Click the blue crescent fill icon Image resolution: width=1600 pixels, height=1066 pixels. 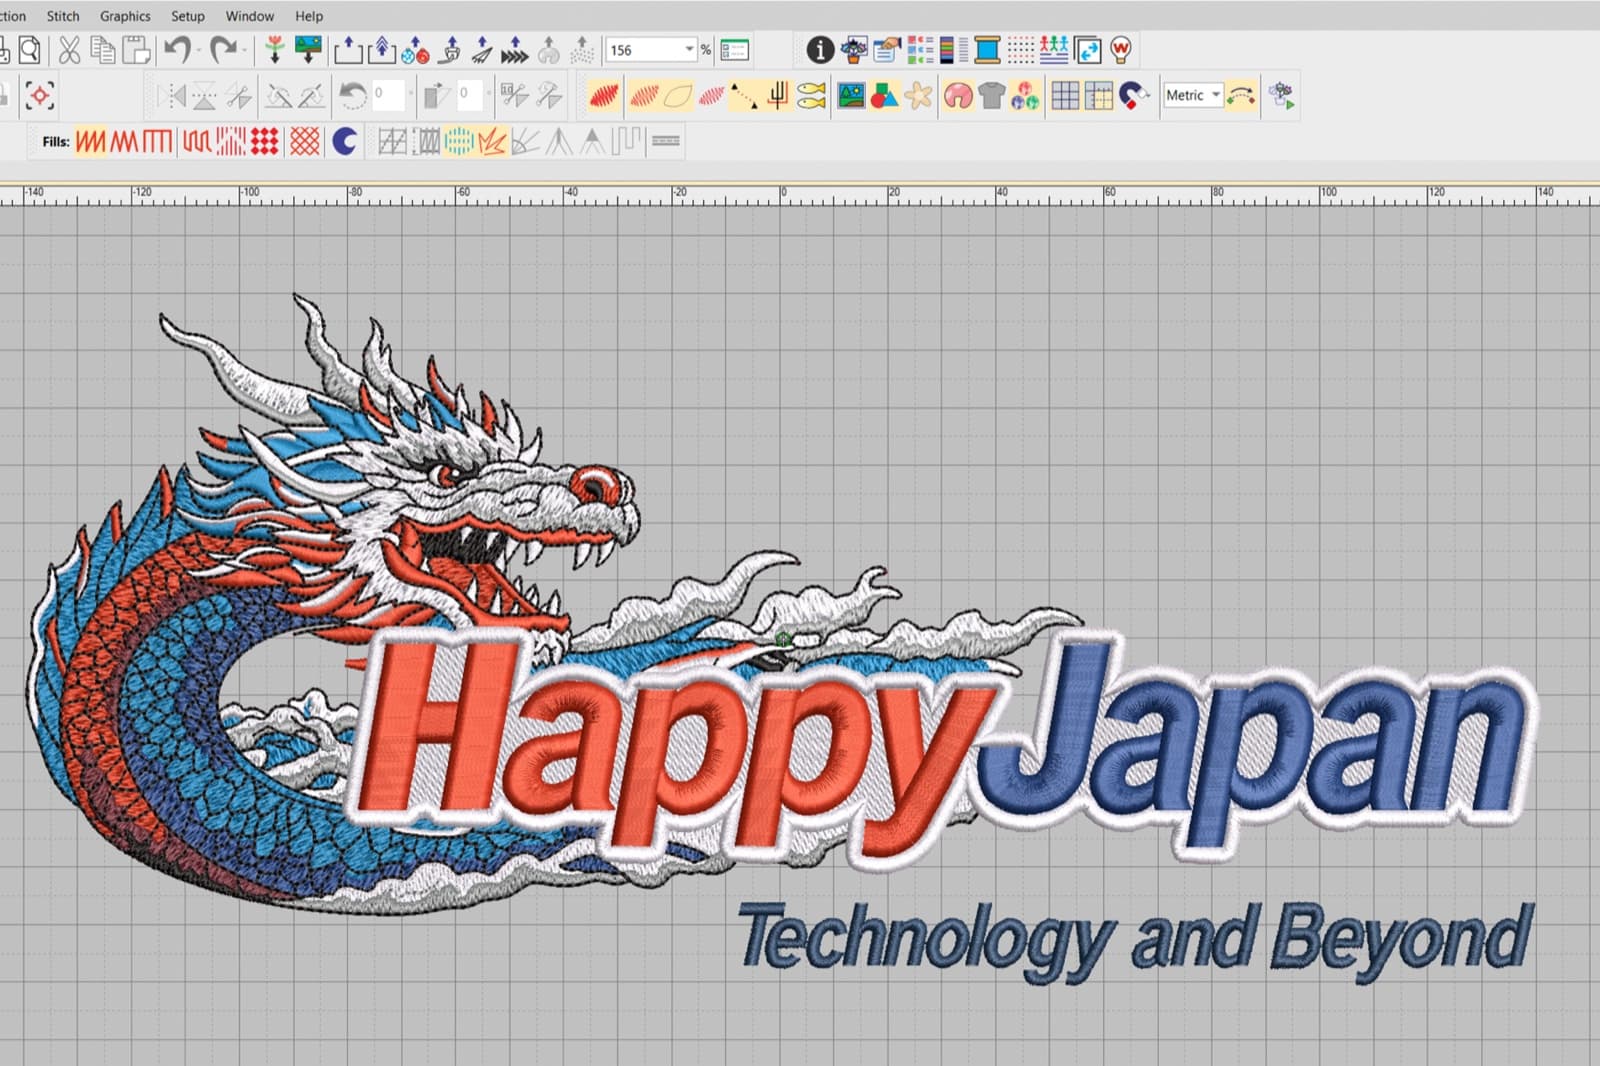click(345, 142)
